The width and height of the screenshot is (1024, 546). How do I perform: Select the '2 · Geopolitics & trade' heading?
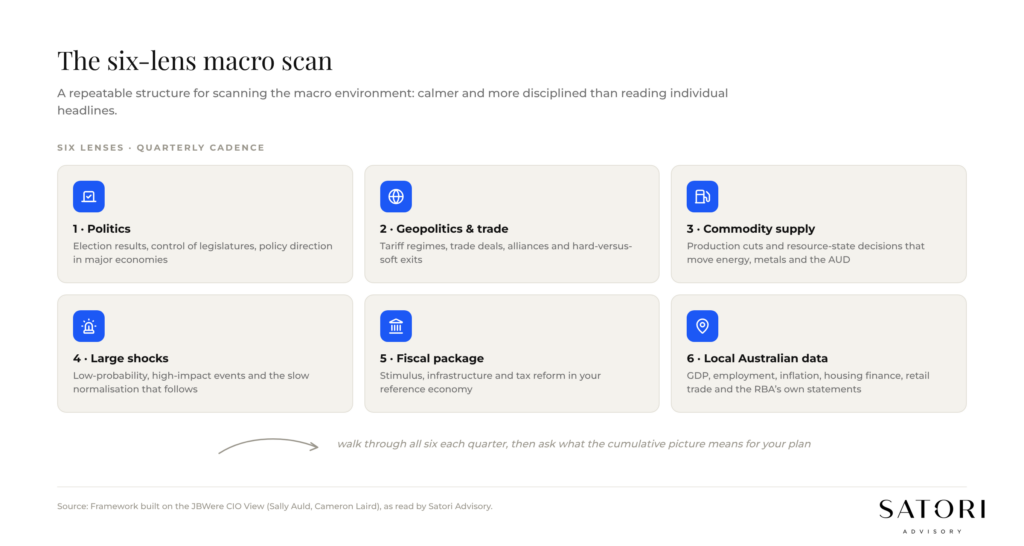click(444, 229)
